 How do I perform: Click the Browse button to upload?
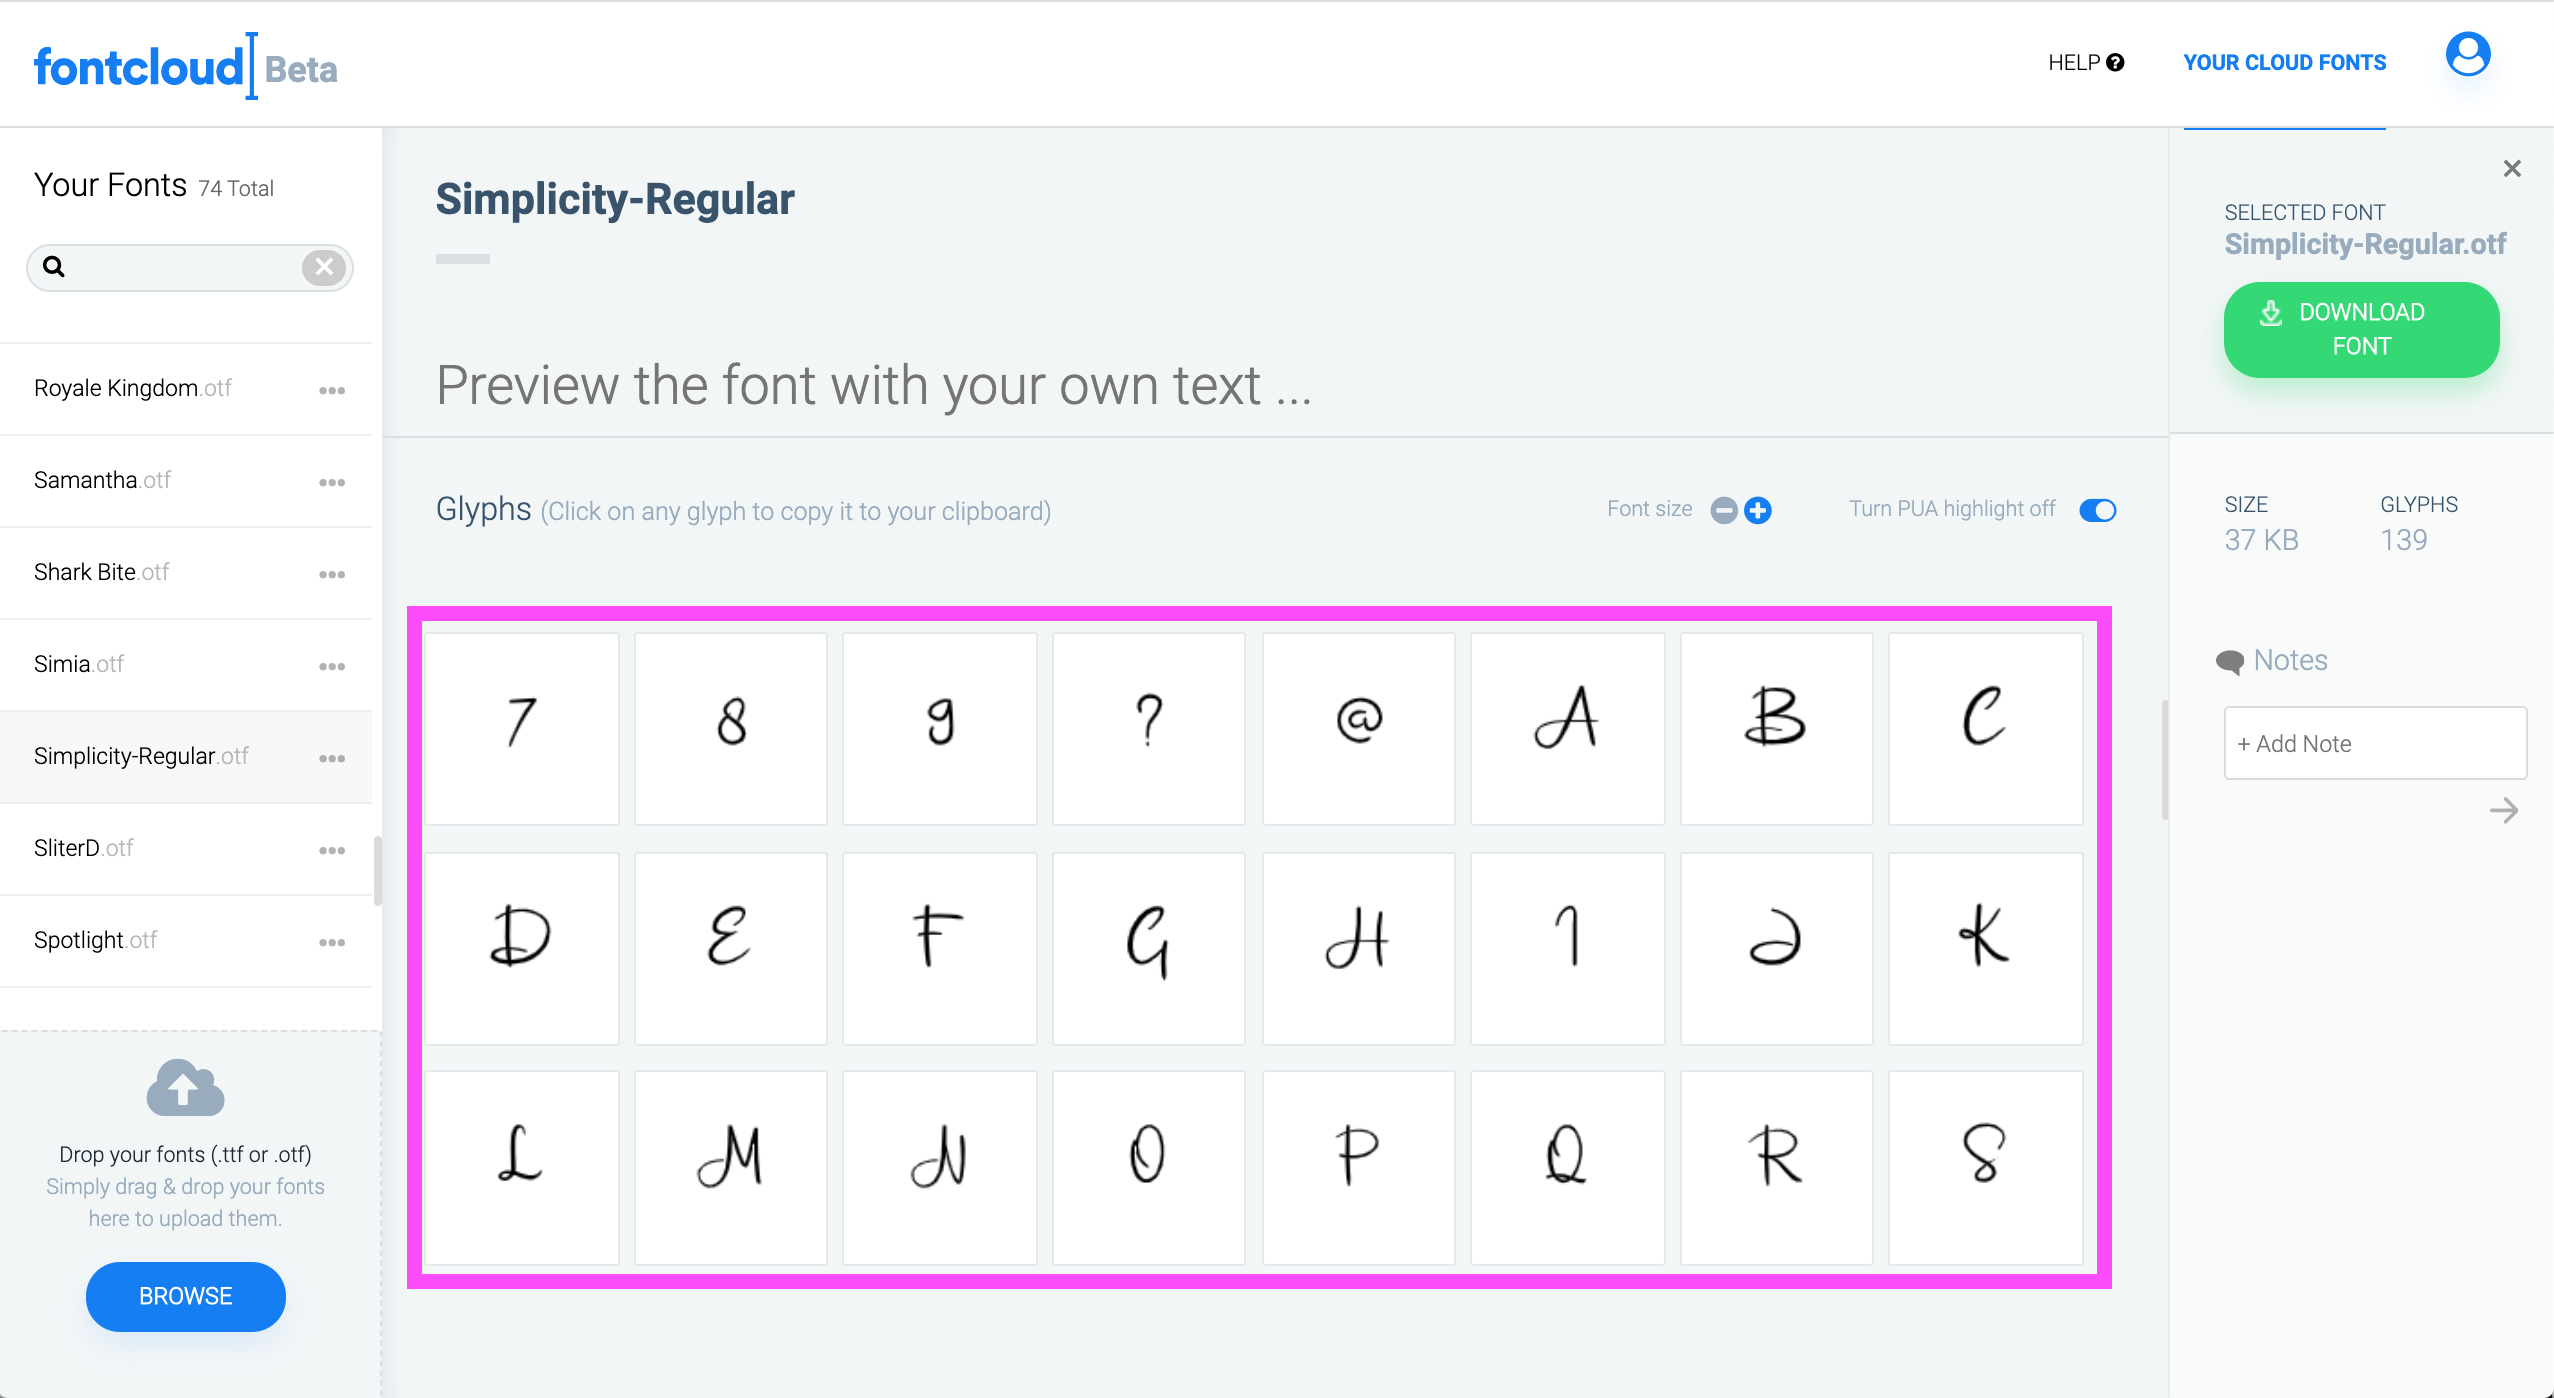click(x=186, y=1296)
